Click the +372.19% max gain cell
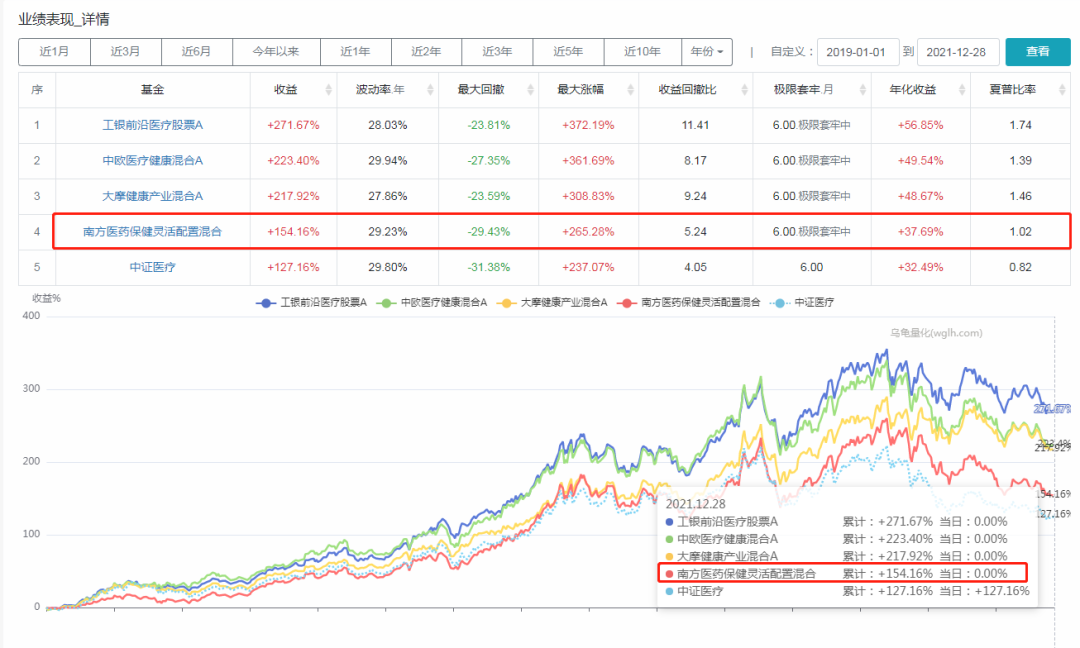Image resolution: width=1080 pixels, height=648 pixels. click(x=588, y=125)
